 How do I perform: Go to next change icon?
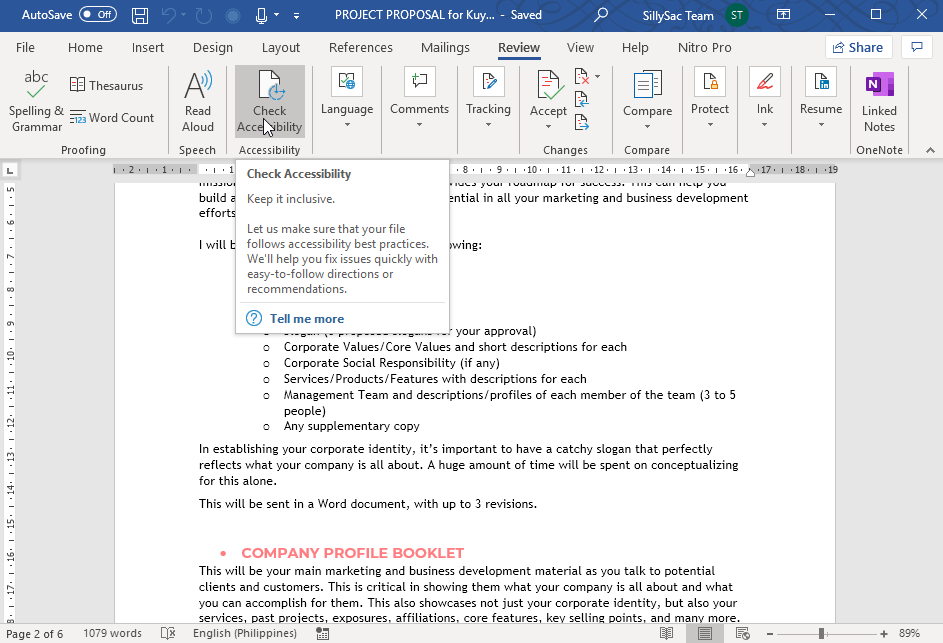(x=582, y=123)
